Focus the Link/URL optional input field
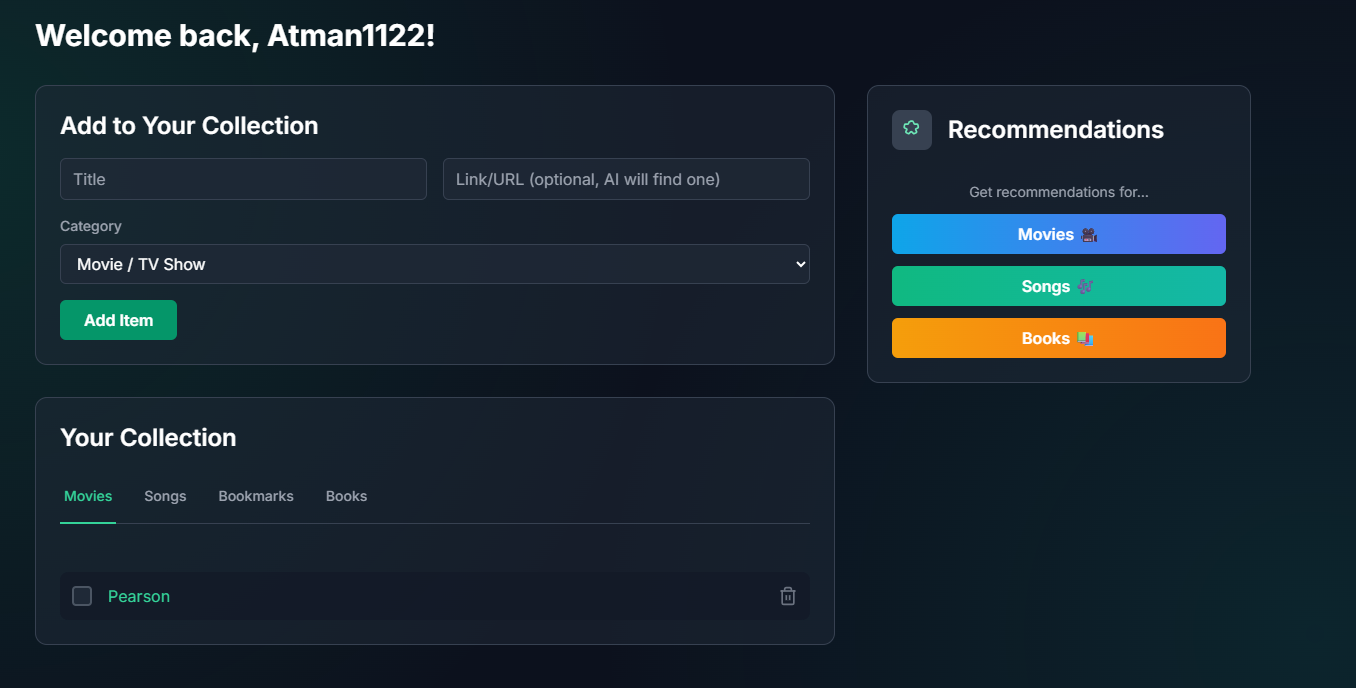The width and height of the screenshot is (1356, 688). pos(626,179)
